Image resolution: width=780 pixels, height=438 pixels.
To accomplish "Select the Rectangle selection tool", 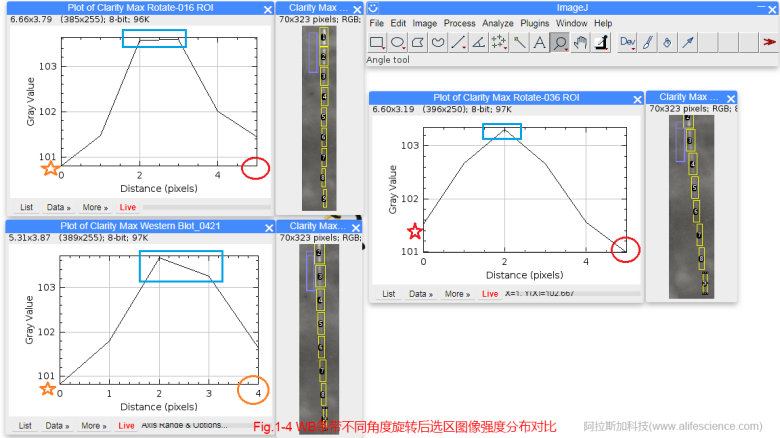I will [x=377, y=42].
